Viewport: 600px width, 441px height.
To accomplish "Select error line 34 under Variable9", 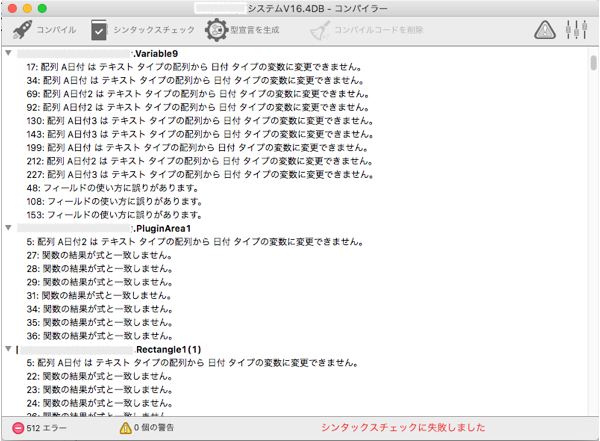I will (195, 80).
